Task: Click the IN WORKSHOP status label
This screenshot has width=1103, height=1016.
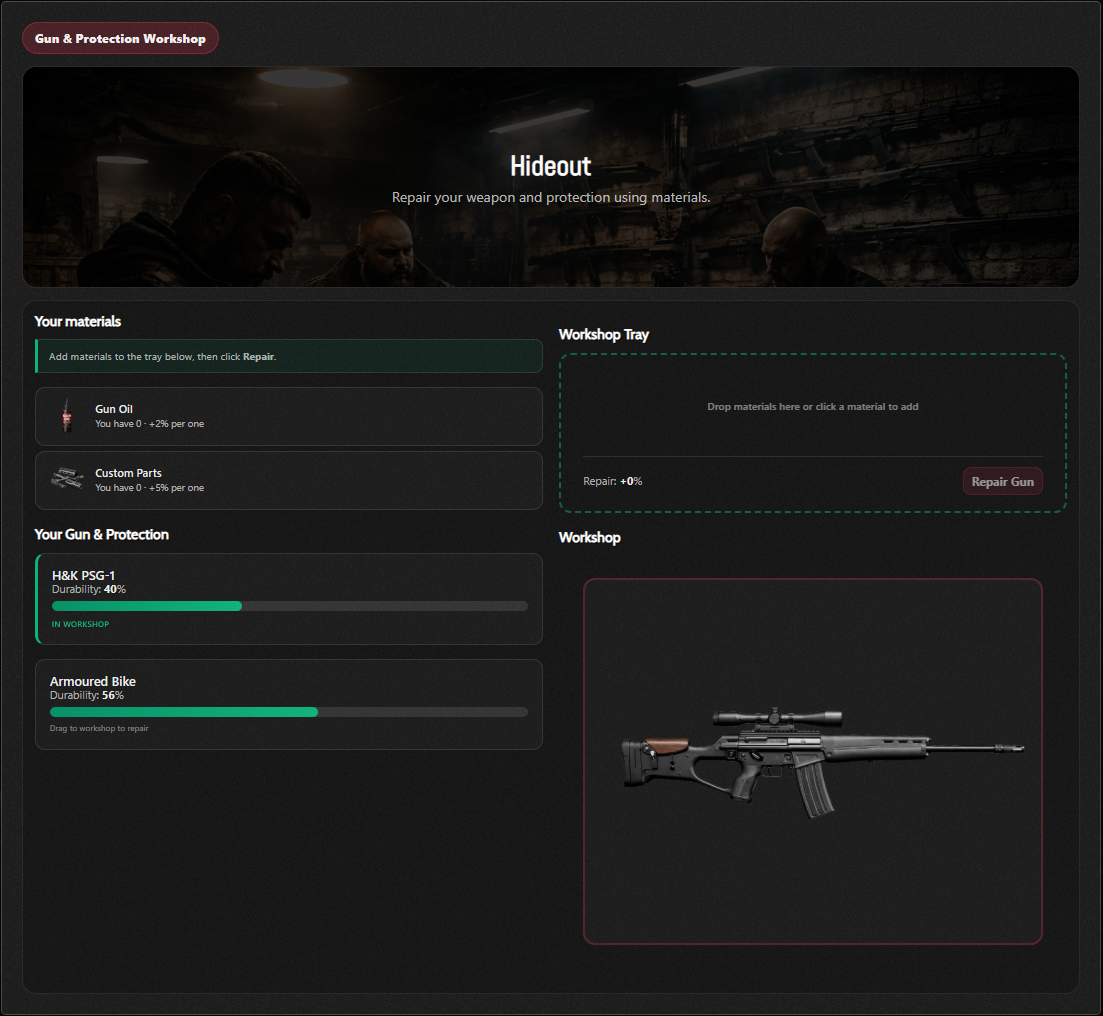Action: point(80,624)
